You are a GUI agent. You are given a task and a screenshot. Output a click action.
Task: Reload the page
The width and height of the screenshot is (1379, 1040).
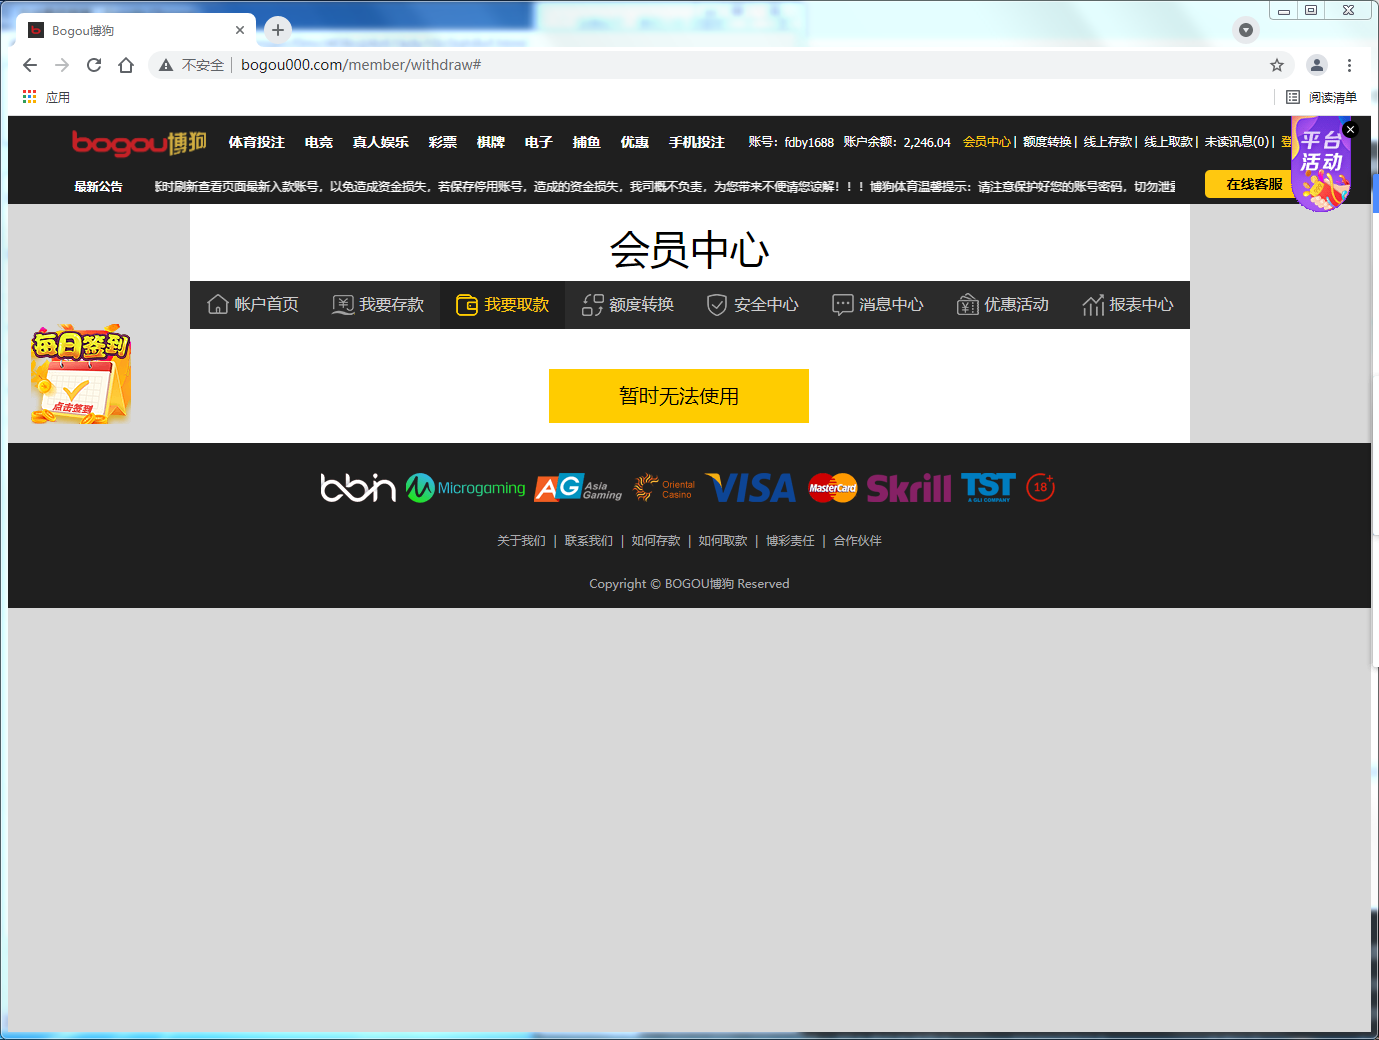click(94, 65)
